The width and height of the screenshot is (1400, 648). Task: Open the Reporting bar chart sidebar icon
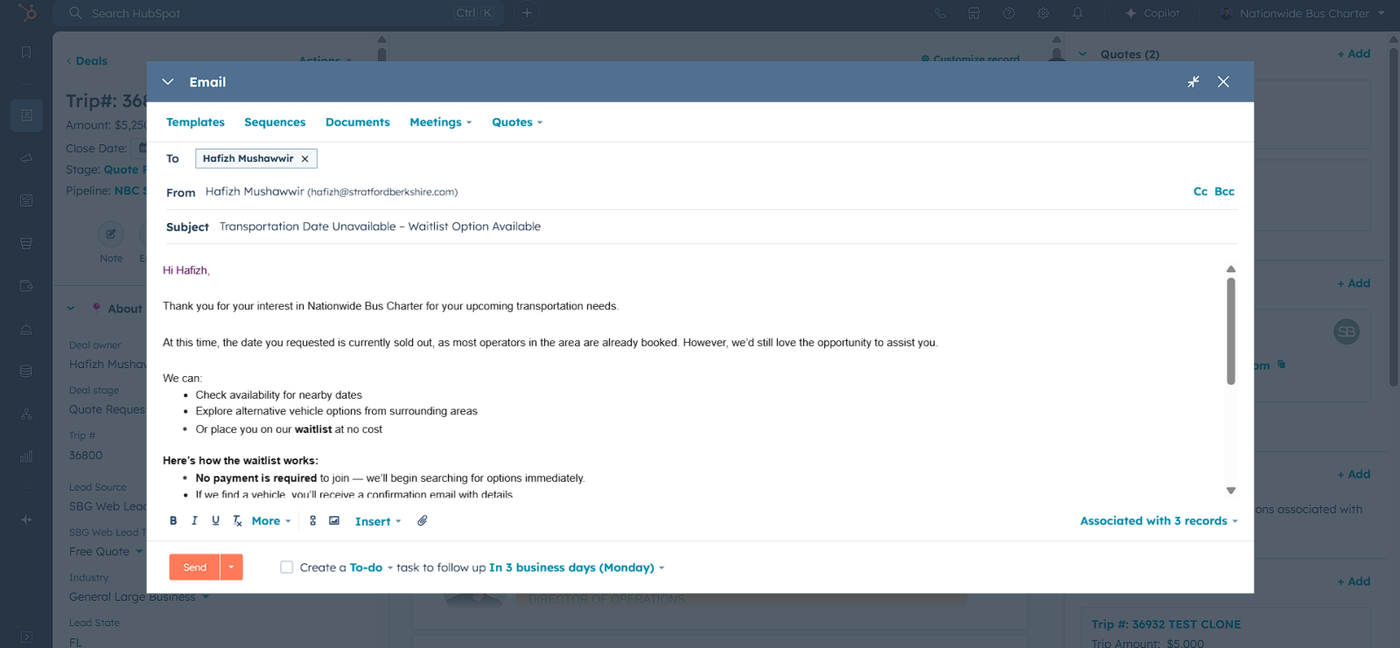click(26, 456)
